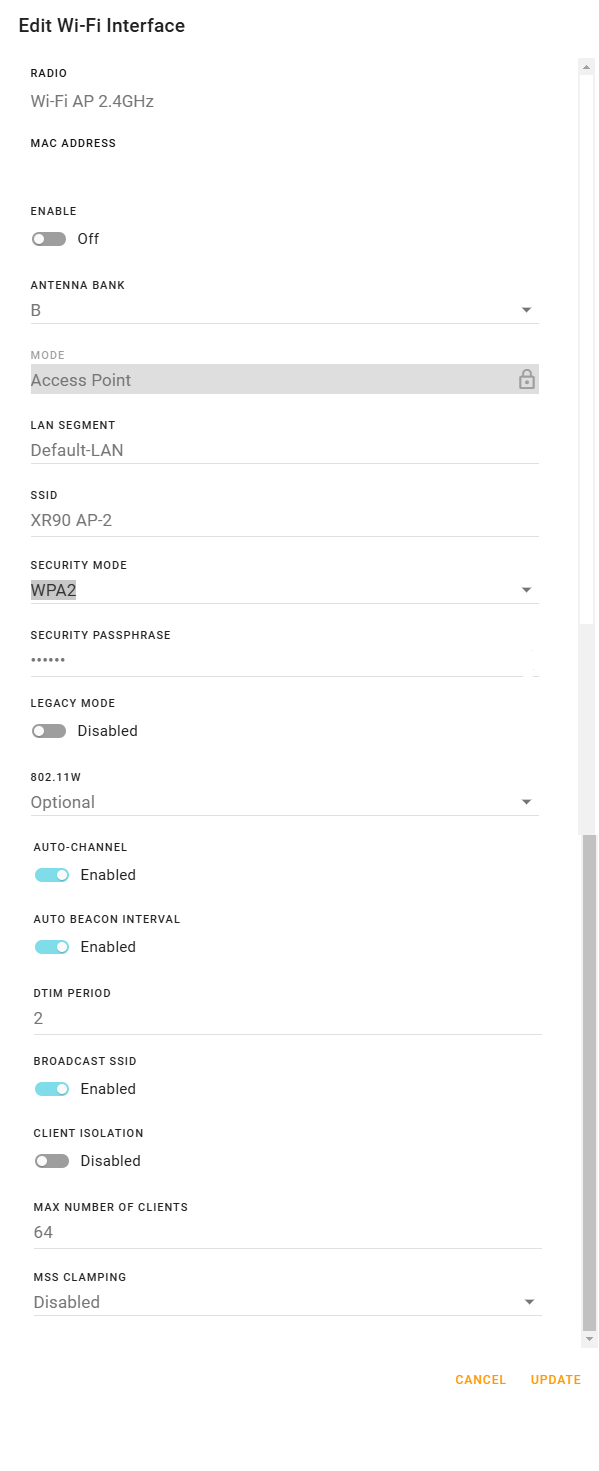This screenshot has height=1471, width=599.
Task: Click the DTIM Period input field
Action: click(x=288, y=1018)
